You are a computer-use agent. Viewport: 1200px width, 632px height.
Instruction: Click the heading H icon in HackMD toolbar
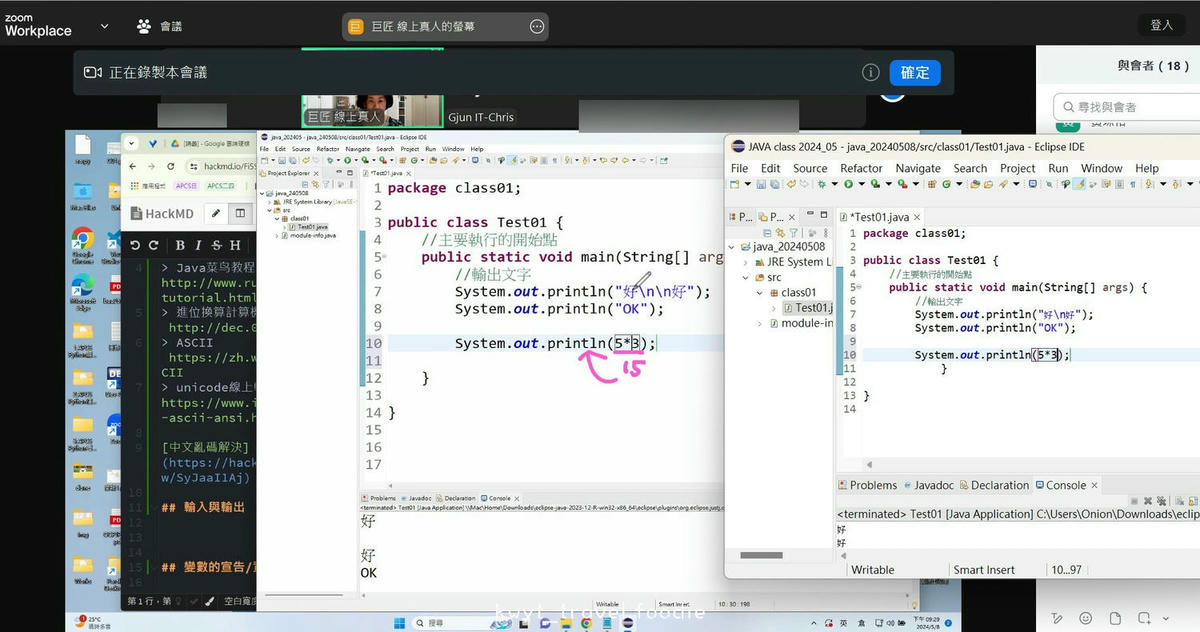tap(234, 245)
